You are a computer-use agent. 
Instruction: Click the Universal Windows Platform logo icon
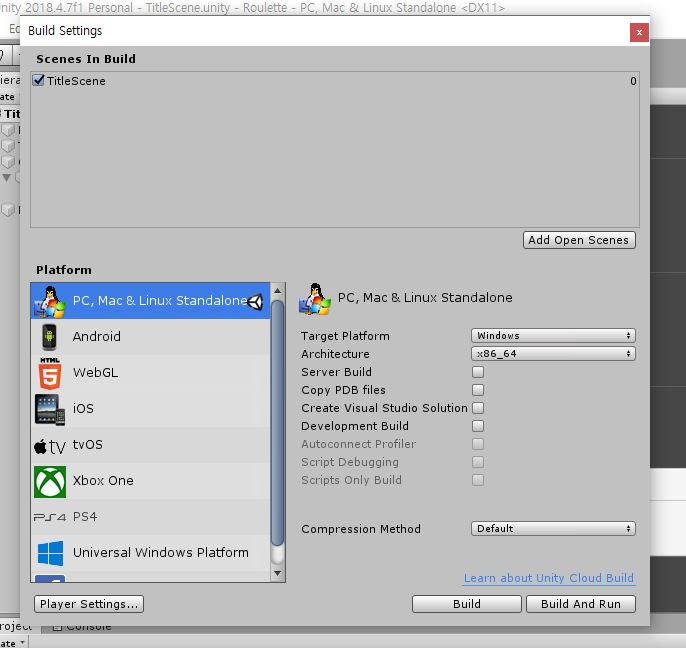(x=50, y=553)
